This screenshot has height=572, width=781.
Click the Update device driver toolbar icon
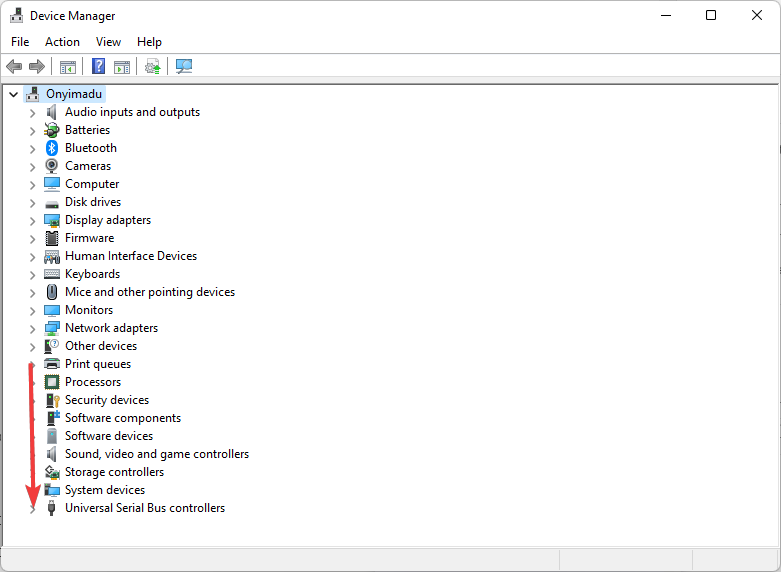(152, 66)
